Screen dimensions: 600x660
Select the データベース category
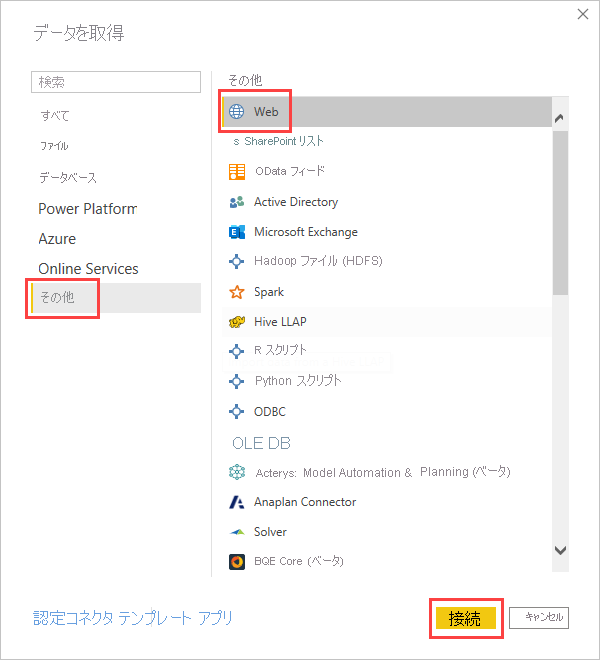click(x=68, y=177)
